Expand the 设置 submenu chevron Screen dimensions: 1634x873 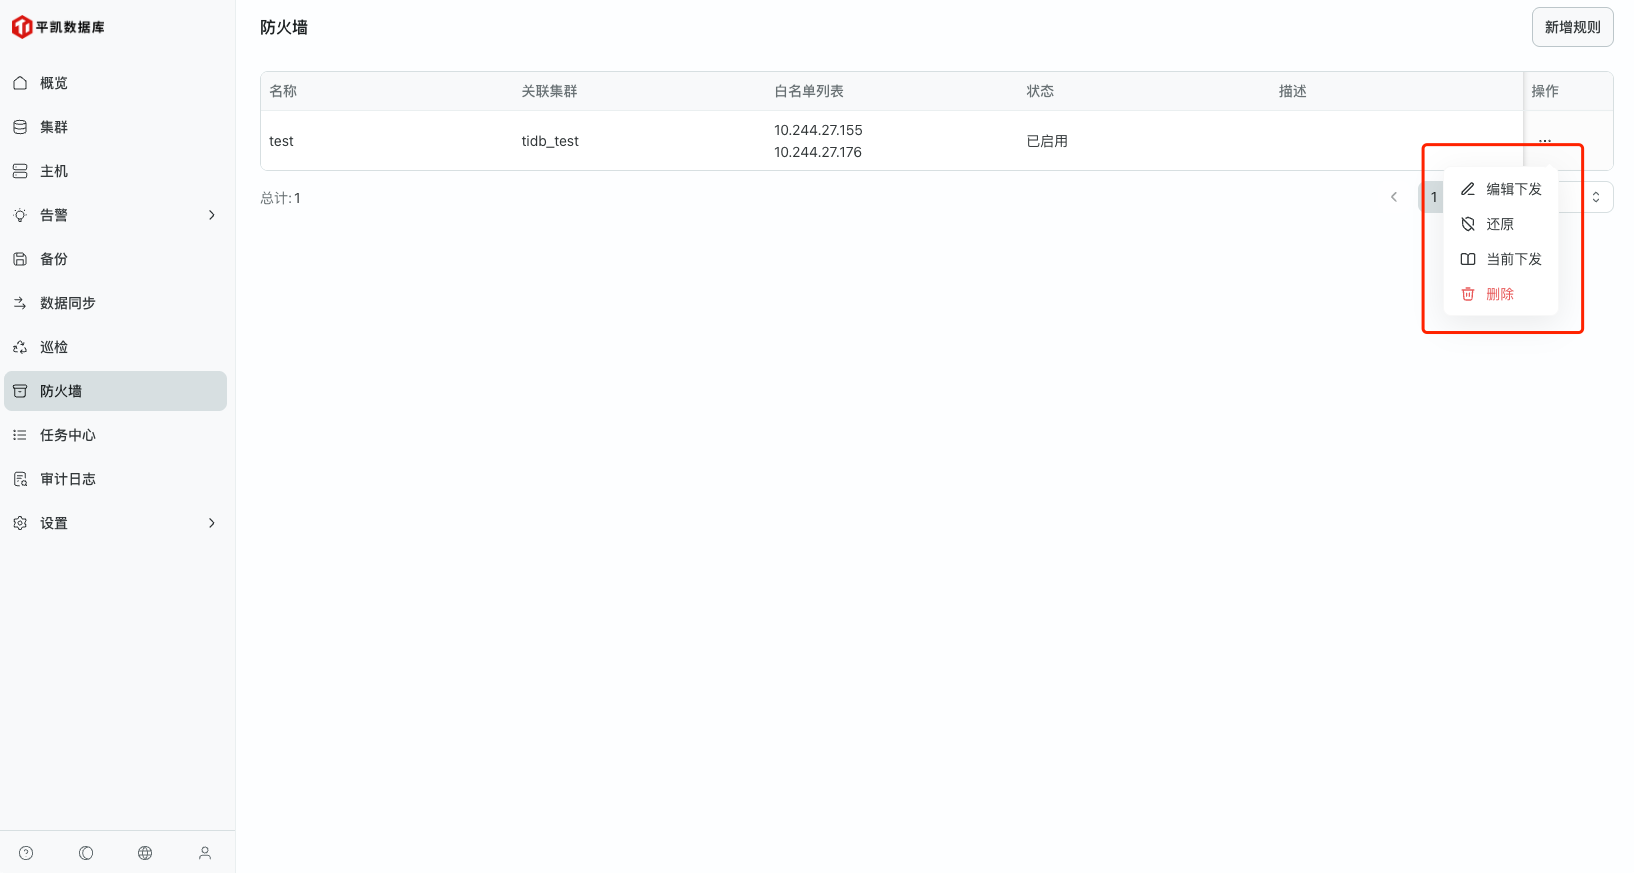(211, 523)
